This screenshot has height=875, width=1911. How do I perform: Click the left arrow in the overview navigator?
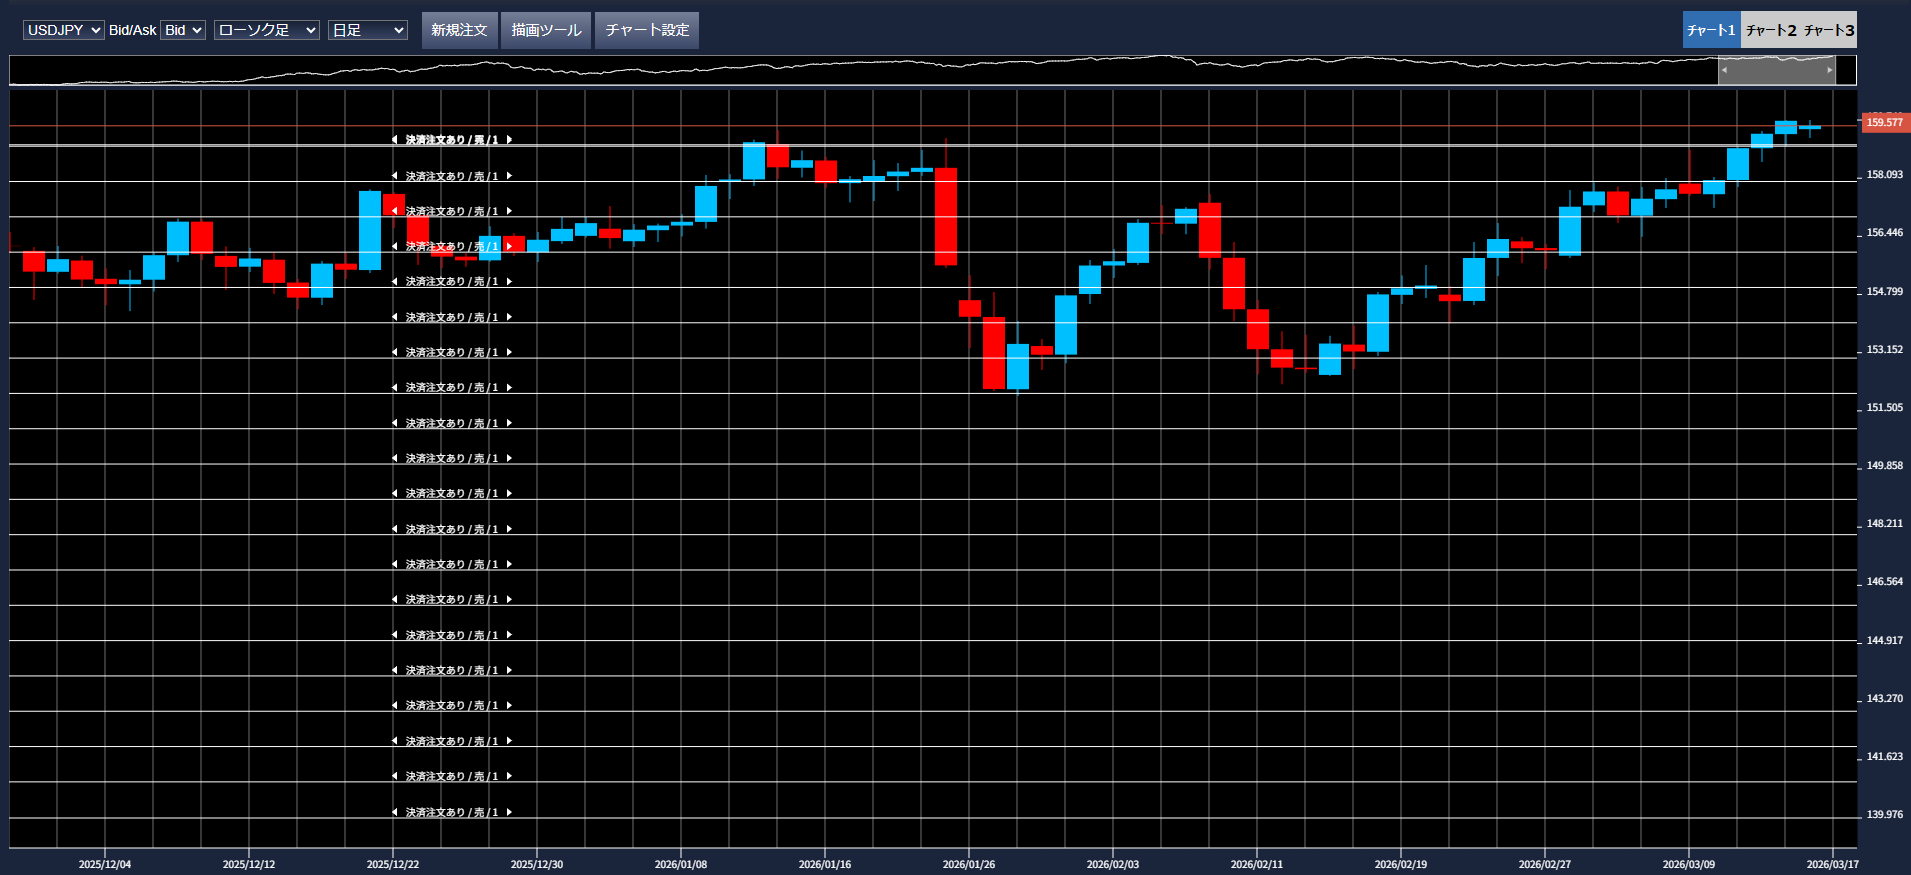[x=1724, y=70]
